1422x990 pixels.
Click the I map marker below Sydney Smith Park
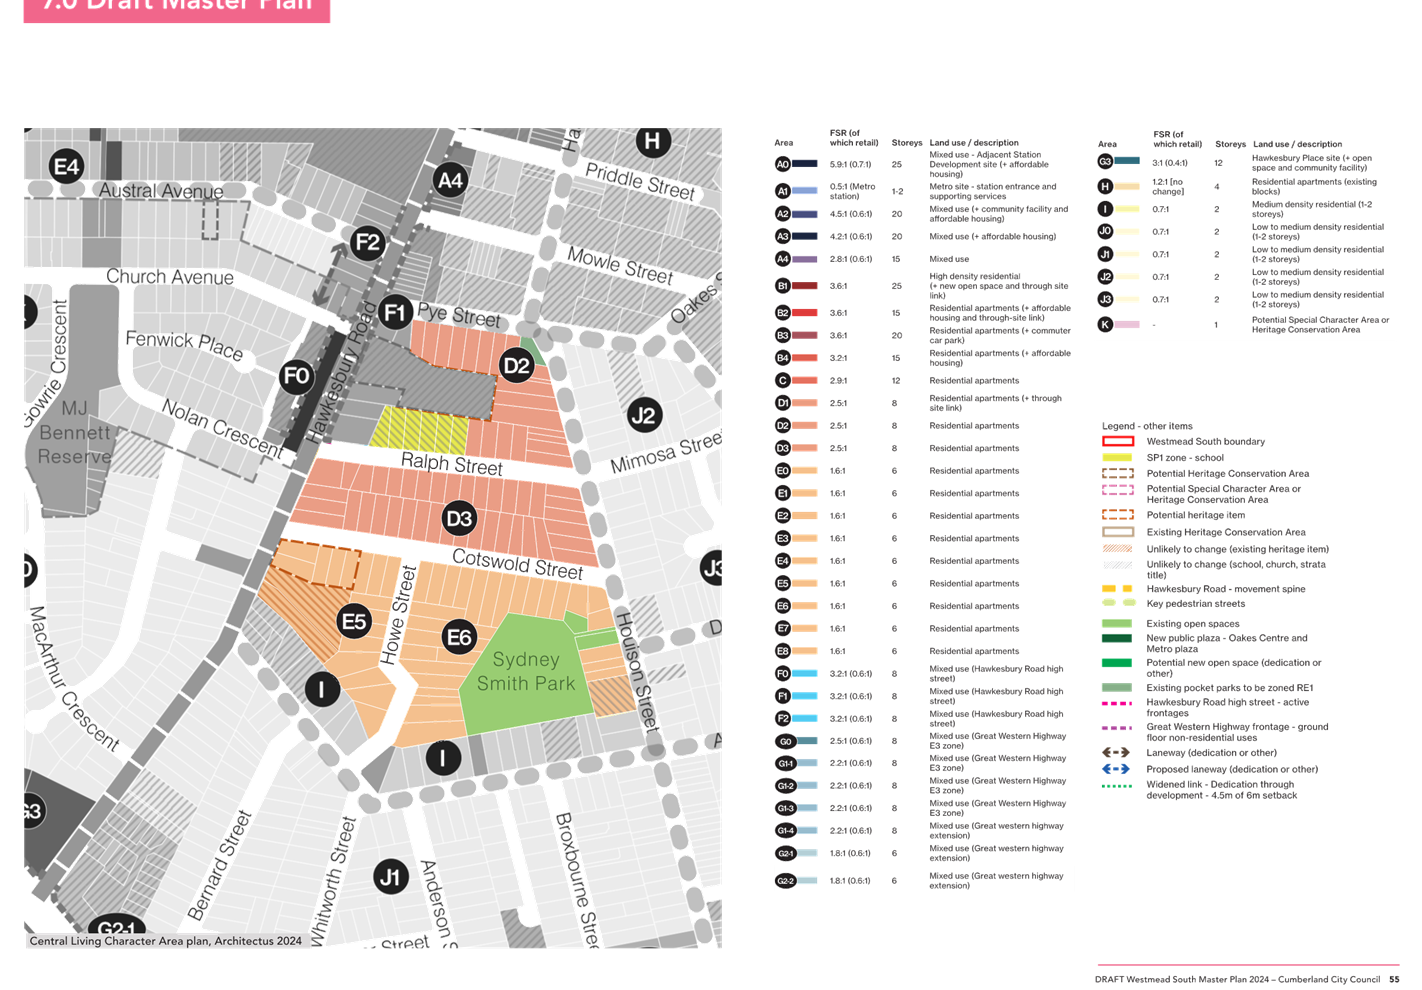(x=442, y=757)
